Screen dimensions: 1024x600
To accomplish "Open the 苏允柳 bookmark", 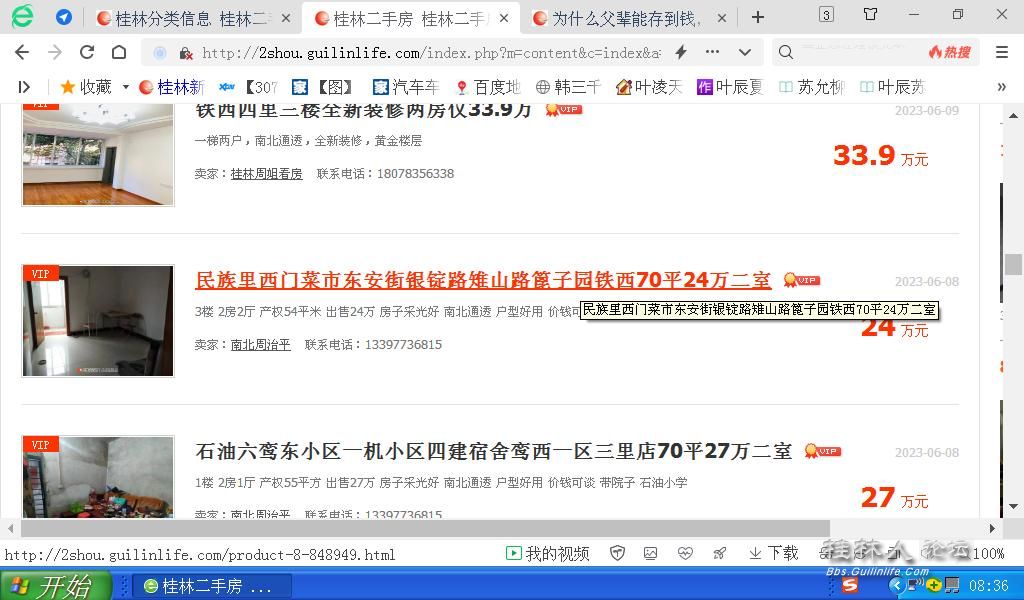I will tap(812, 87).
